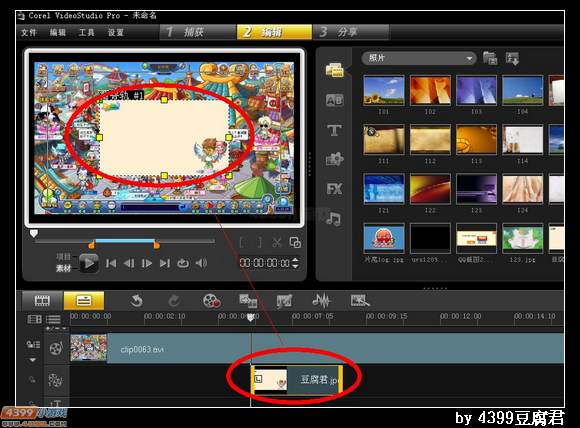Viewport: 580px width, 428px height.
Task: Click the preview scrubber jog handle
Action: [x=34, y=234]
